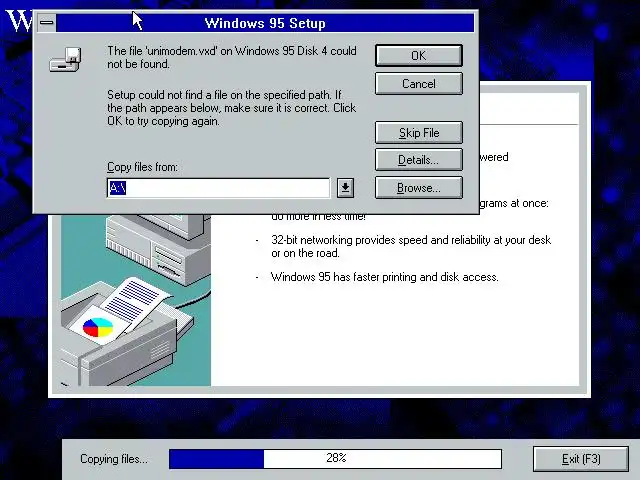Open the Details... button
The width and height of the screenshot is (640, 480).
pyautogui.click(x=419, y=160)
